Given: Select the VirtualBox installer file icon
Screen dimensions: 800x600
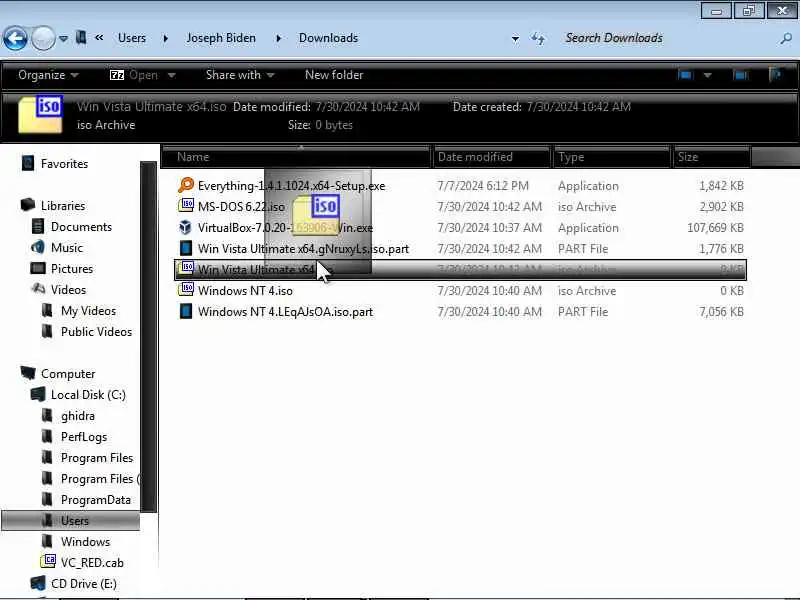Looking at the screenshot, I should tap(186, 227).
